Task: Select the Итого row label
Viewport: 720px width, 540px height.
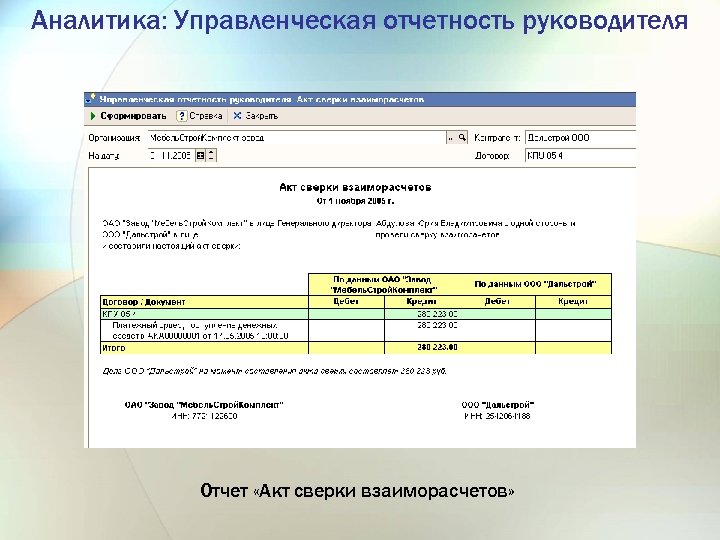Action: (113, 348)
